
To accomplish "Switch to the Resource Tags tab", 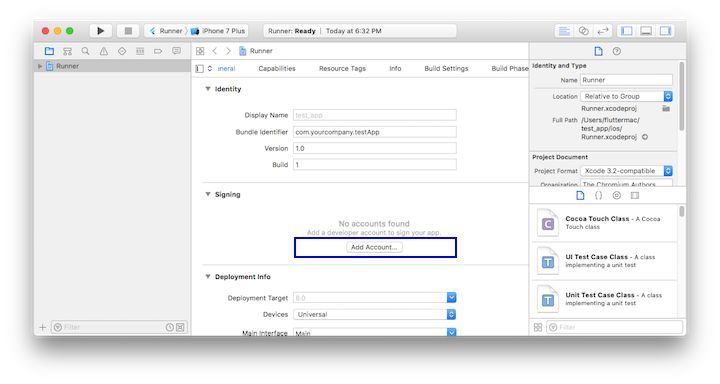I will pyautogui.click(x=342, y=68).
